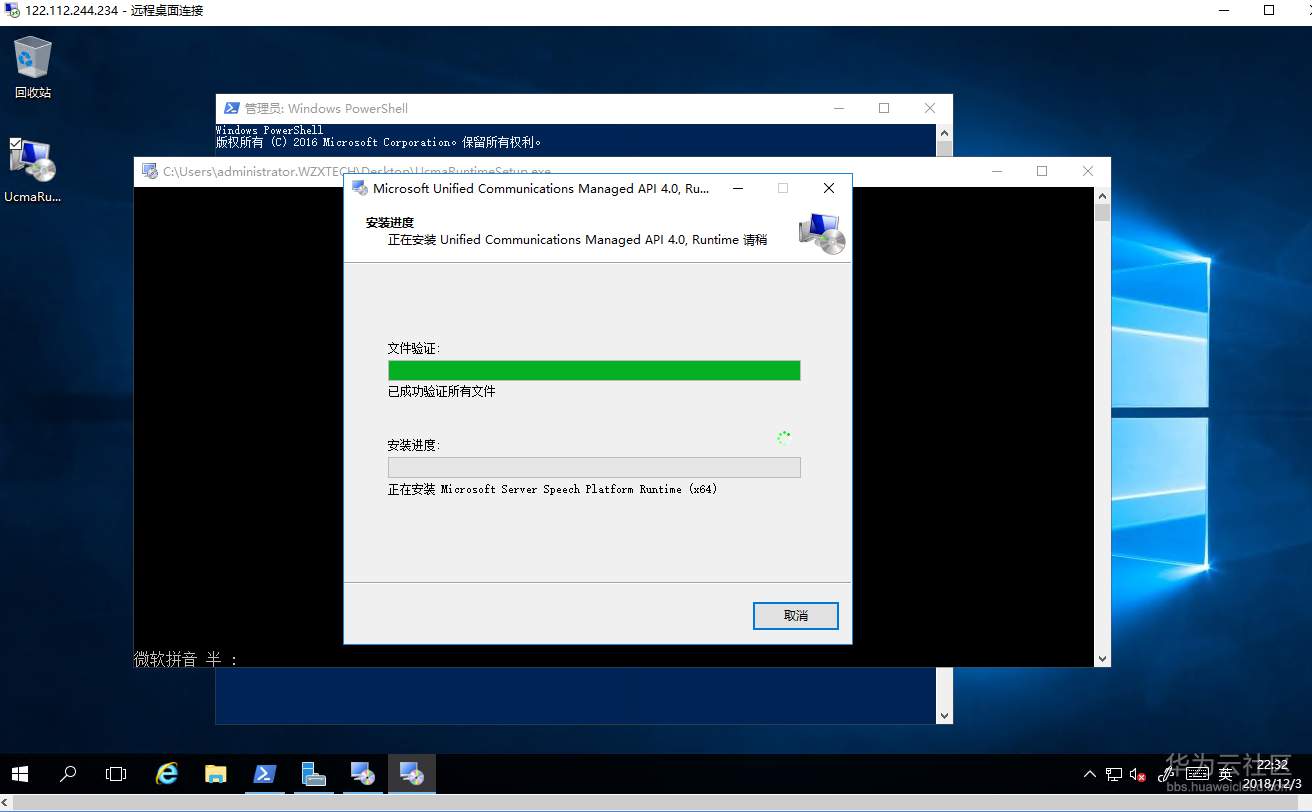Click the bold 安装进度 heading in the installer
This screenshot has width=1312, height=812.
pos(390,222)
